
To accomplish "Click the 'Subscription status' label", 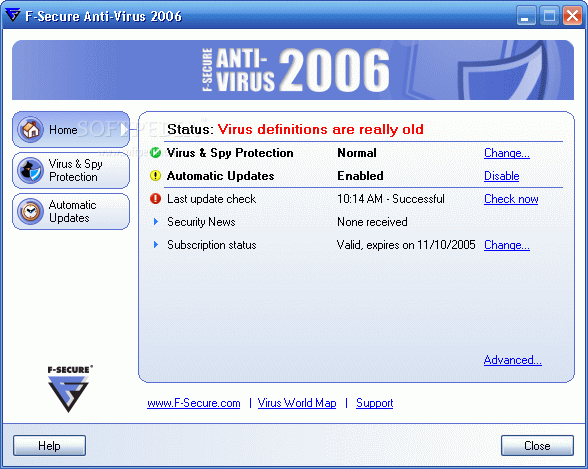I will 212,245.
